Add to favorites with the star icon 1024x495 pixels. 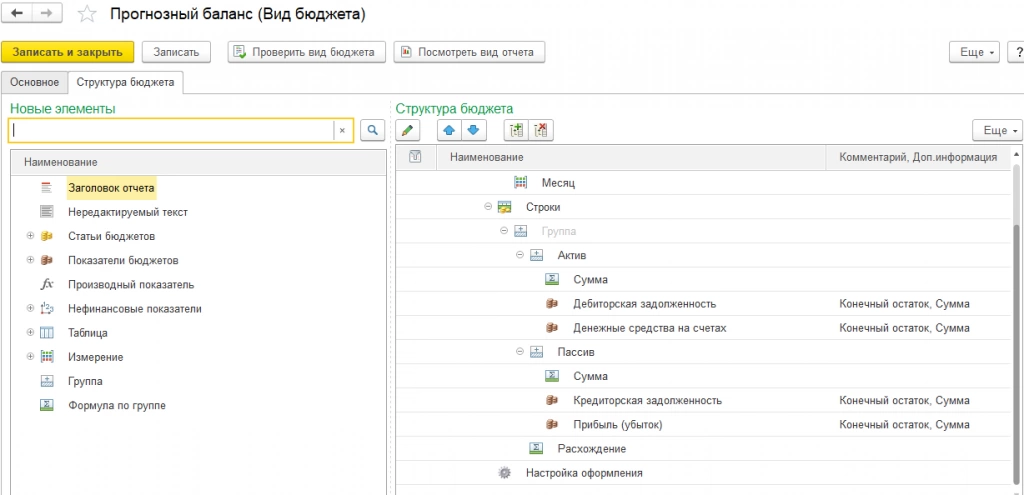point(88,15)
